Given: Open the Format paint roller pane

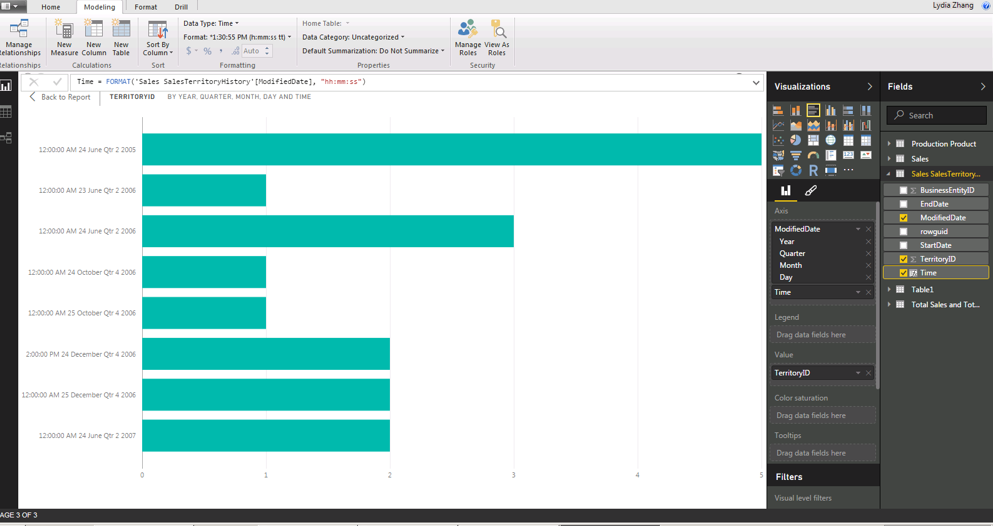Looking at the screenshot, I should (811, 190).
